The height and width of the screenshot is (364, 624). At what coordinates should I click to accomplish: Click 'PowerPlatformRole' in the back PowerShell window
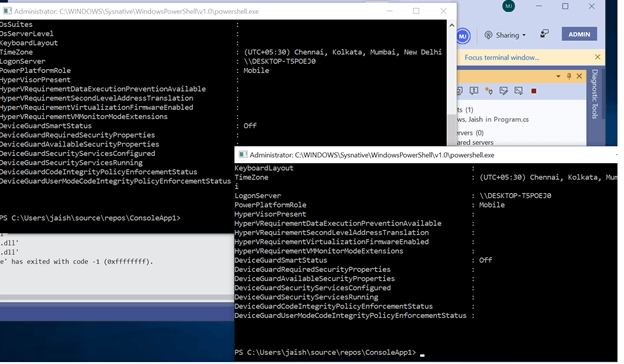pyautogui.click(x=35, y=70)
